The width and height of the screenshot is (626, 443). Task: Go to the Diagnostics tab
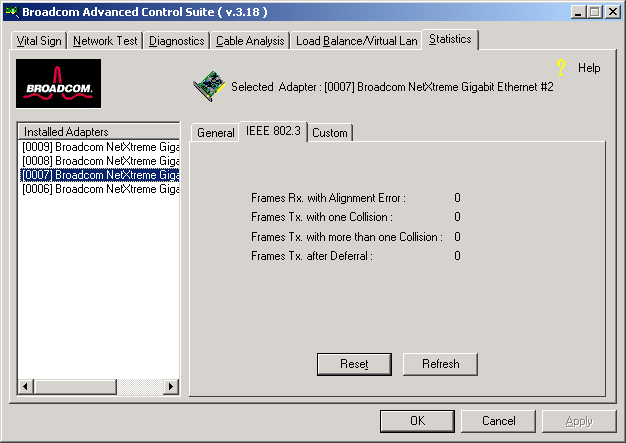[176, 41]
